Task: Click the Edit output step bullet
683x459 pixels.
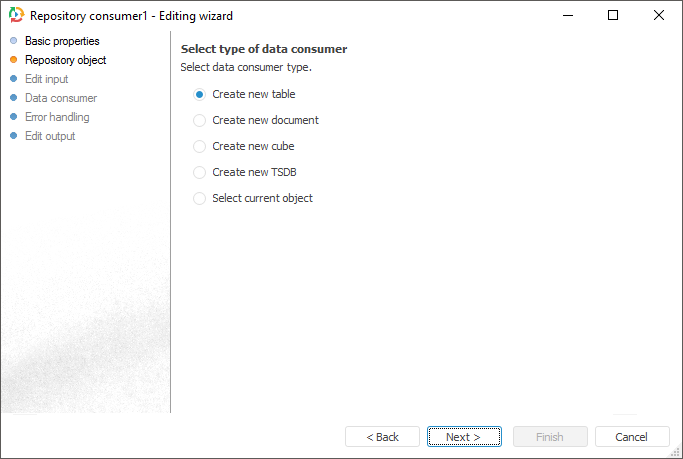Action: tap(14, 136)
